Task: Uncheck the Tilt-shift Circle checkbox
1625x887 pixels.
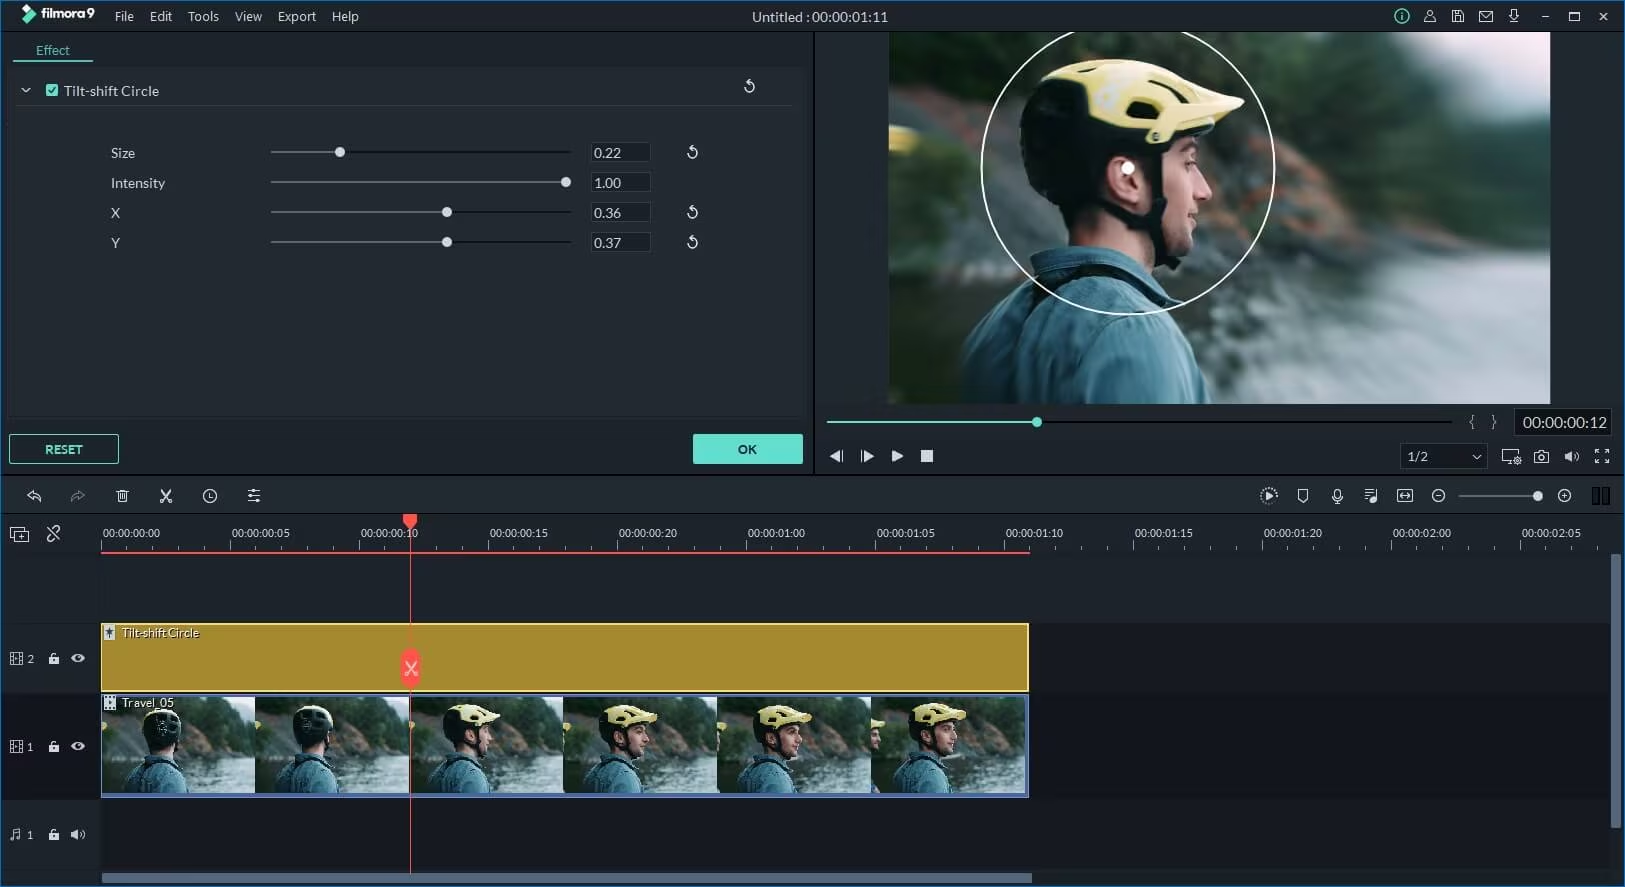Action: [x=52, y=90]
